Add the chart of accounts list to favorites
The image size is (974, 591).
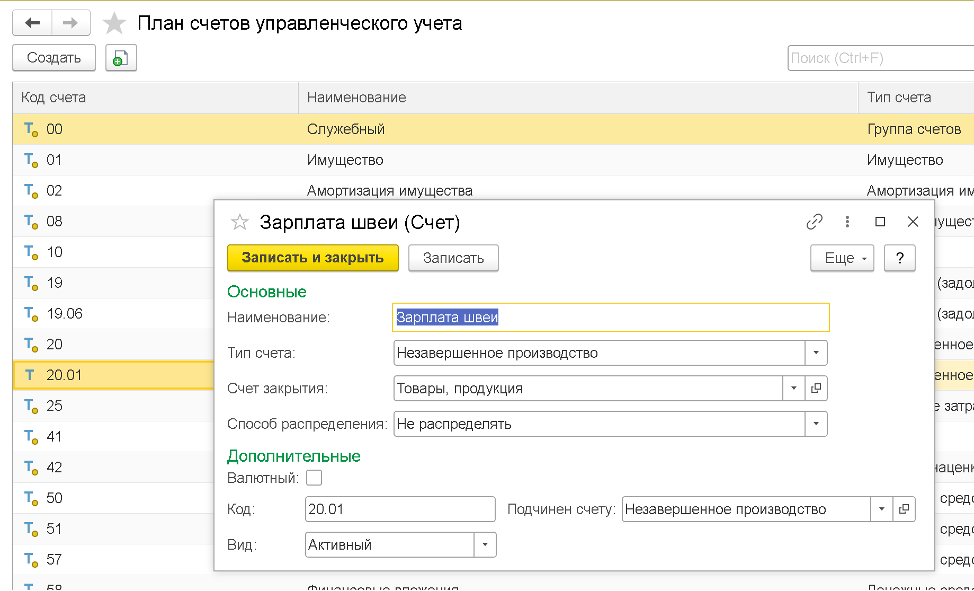click(116, 24)
